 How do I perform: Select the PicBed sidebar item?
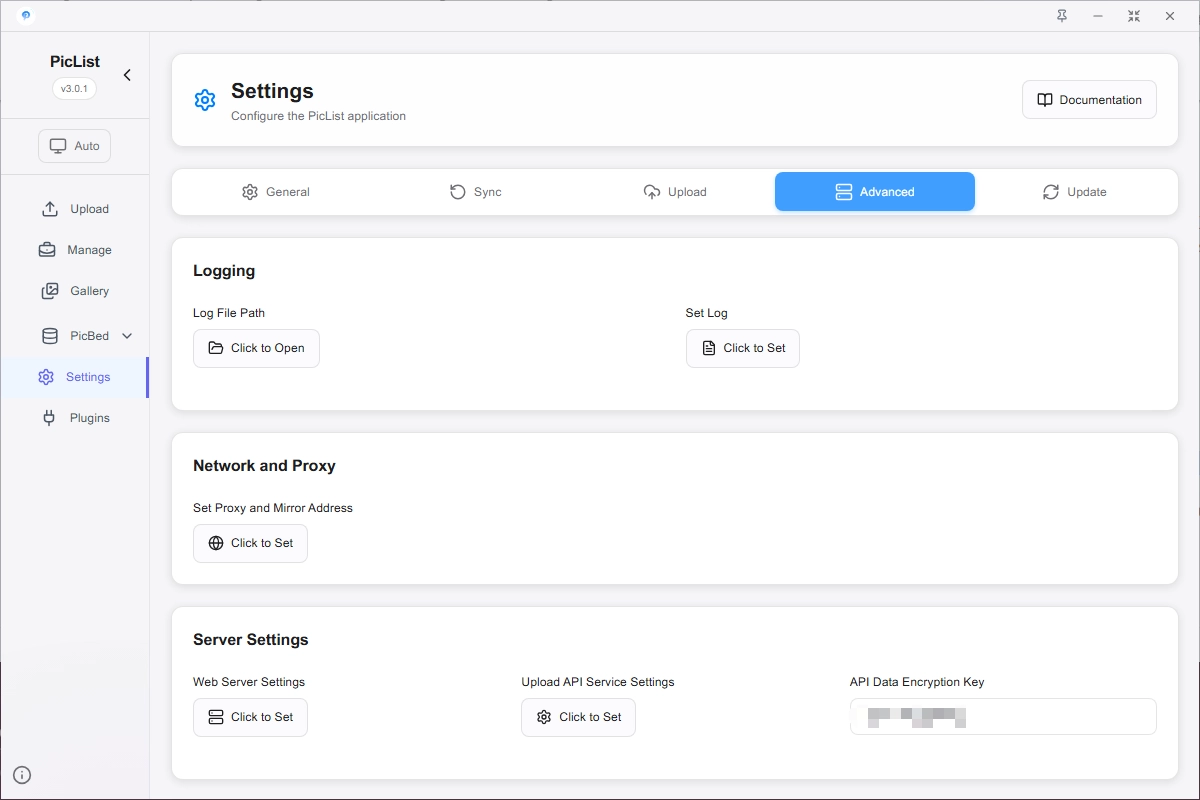point(75,336)
